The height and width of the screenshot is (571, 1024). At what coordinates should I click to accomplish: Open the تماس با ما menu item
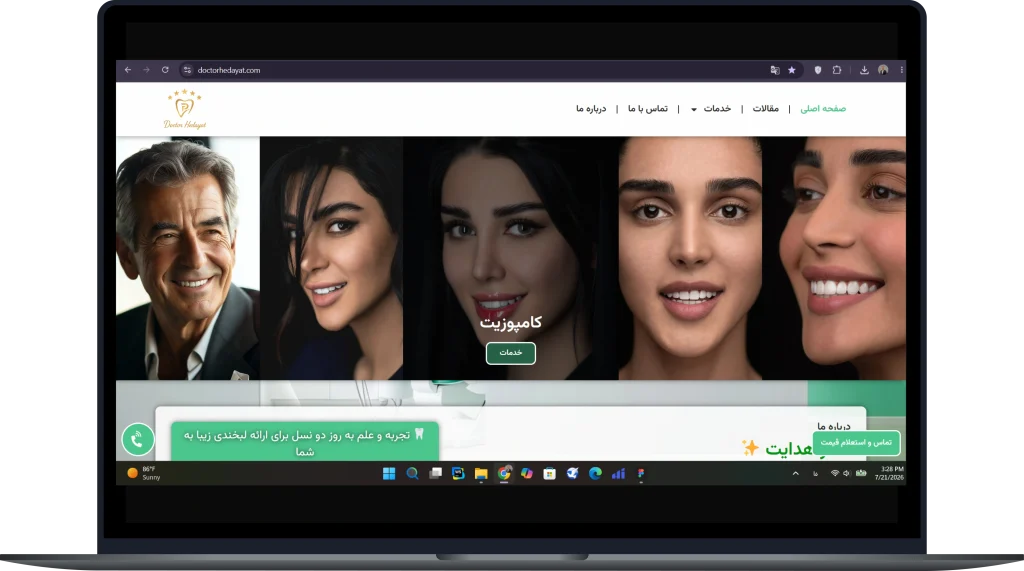(x=648, y=108)
